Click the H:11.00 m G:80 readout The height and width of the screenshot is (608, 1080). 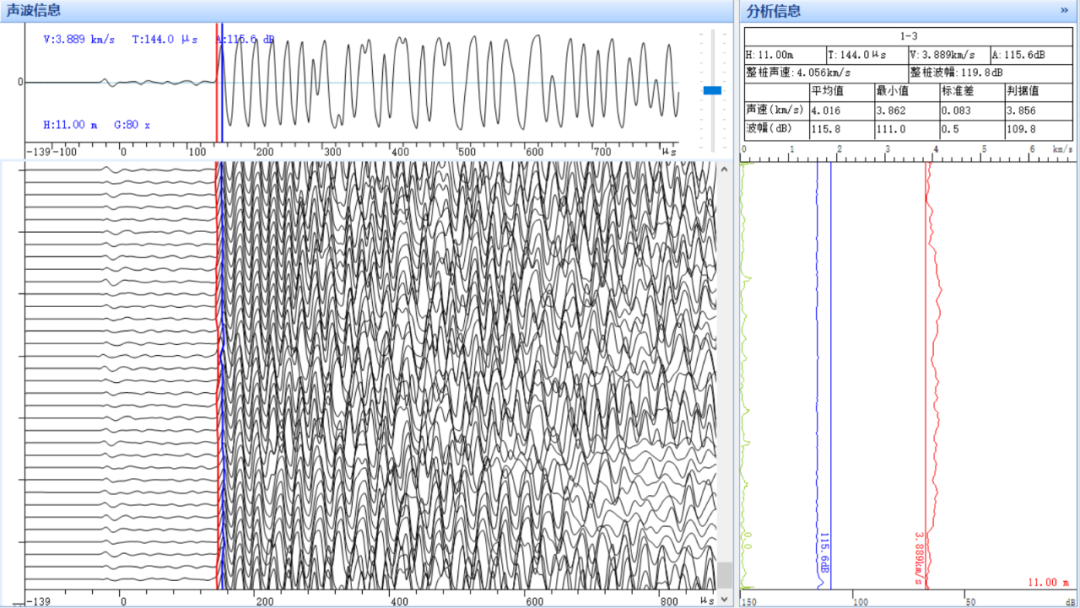[x=96, y=125]
